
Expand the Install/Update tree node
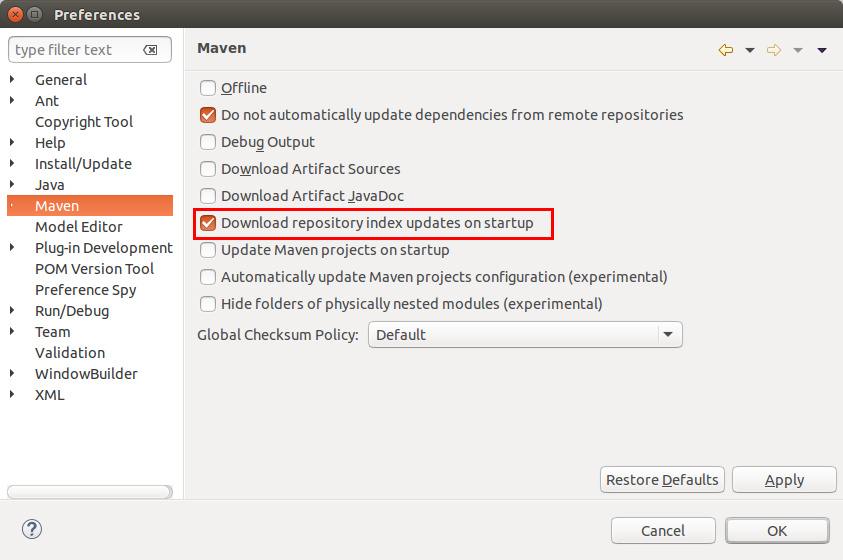(12, 163)
